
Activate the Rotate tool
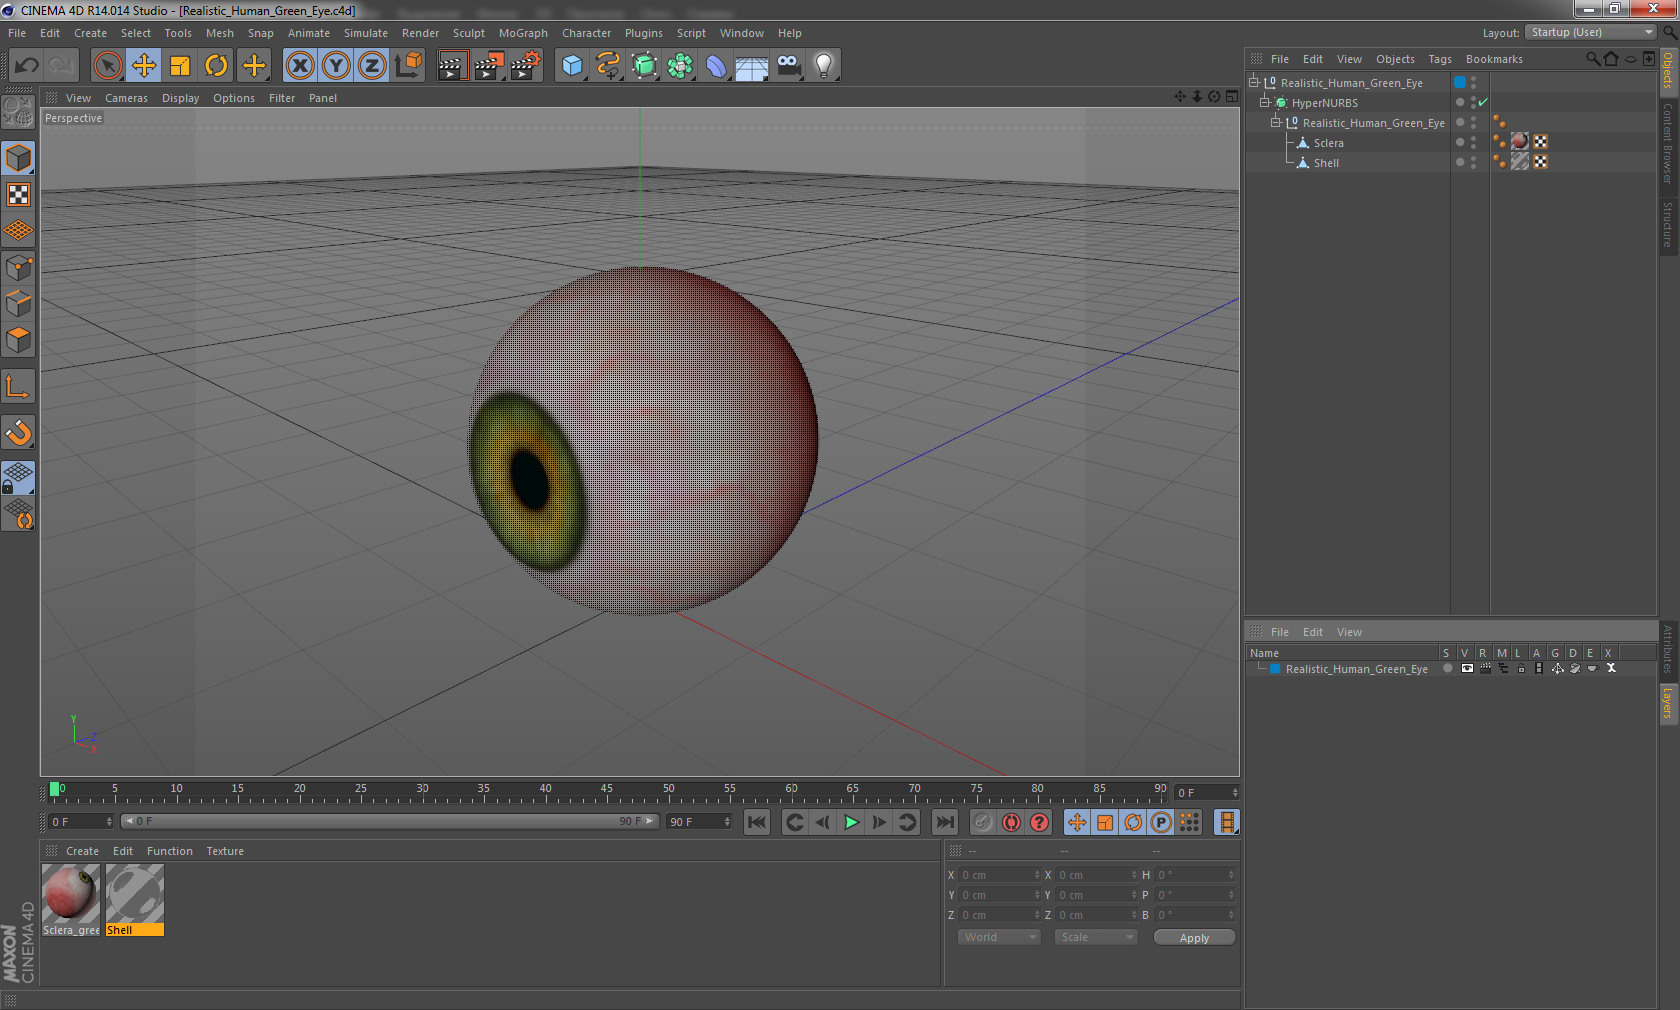(216, 66)
